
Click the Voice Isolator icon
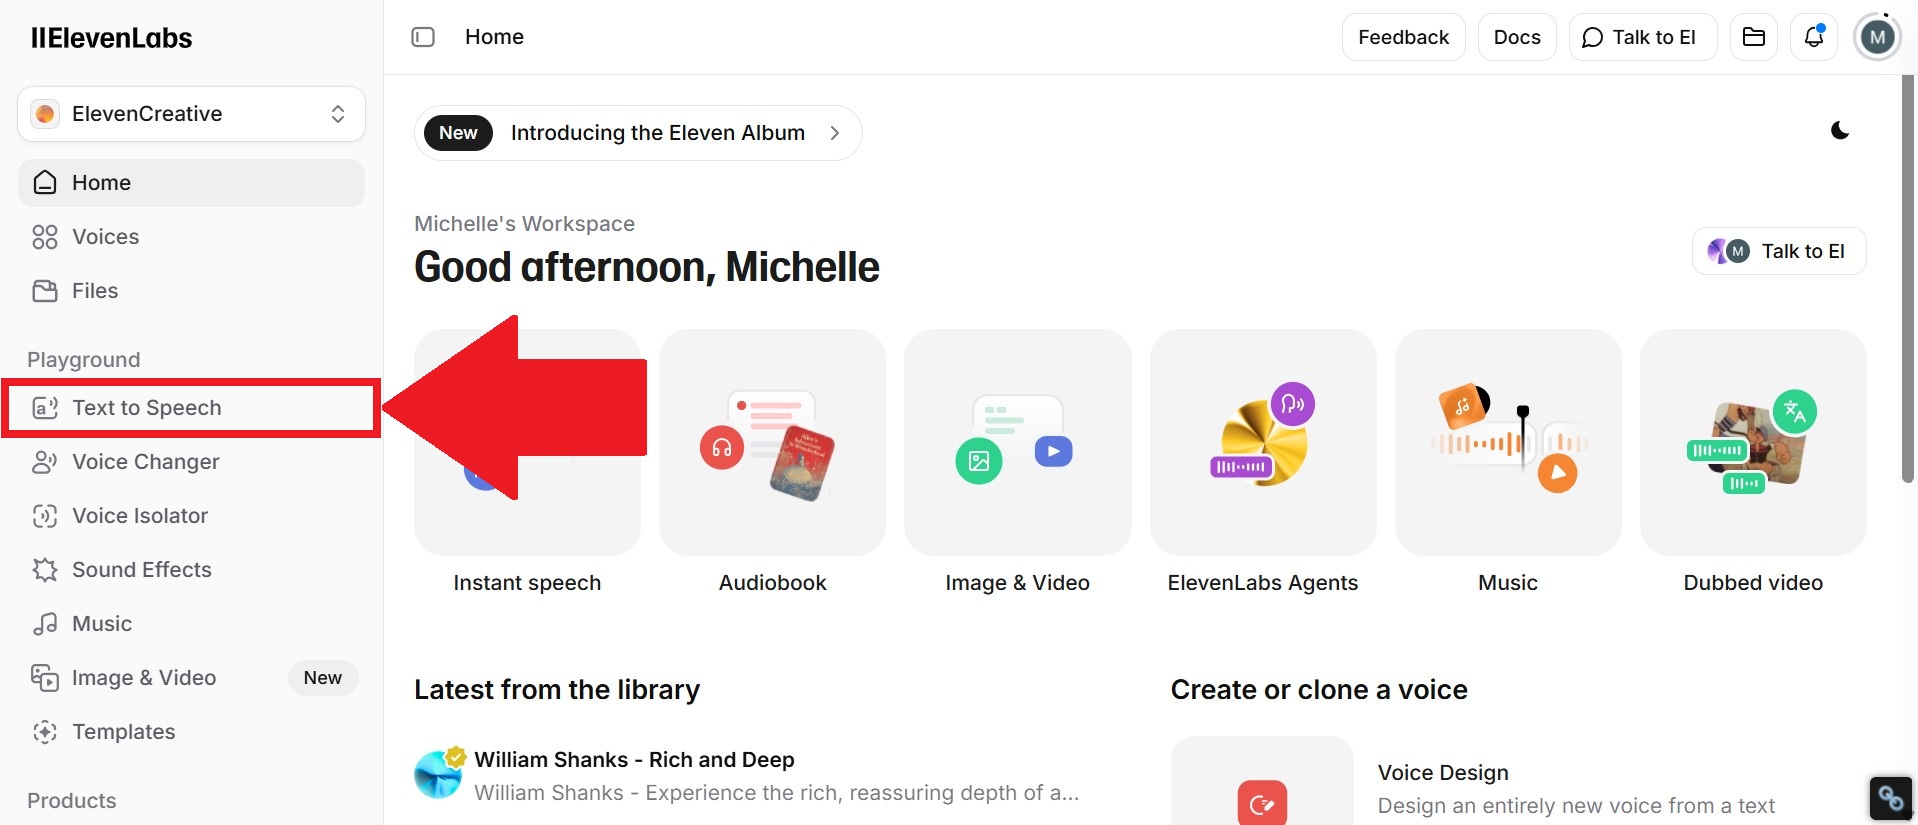point(45,516)
